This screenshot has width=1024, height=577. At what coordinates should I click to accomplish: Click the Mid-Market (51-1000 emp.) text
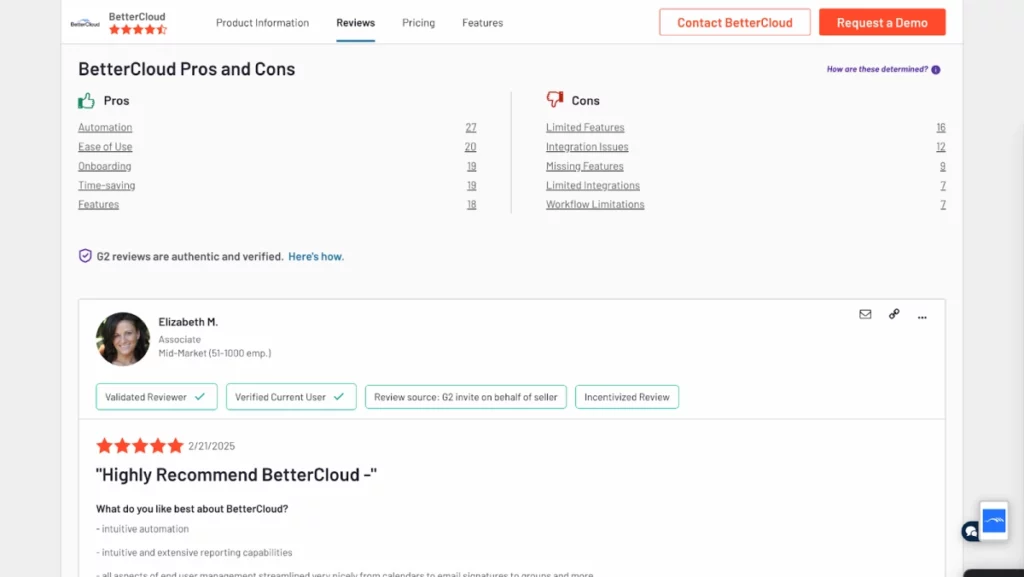coord(215,353)
